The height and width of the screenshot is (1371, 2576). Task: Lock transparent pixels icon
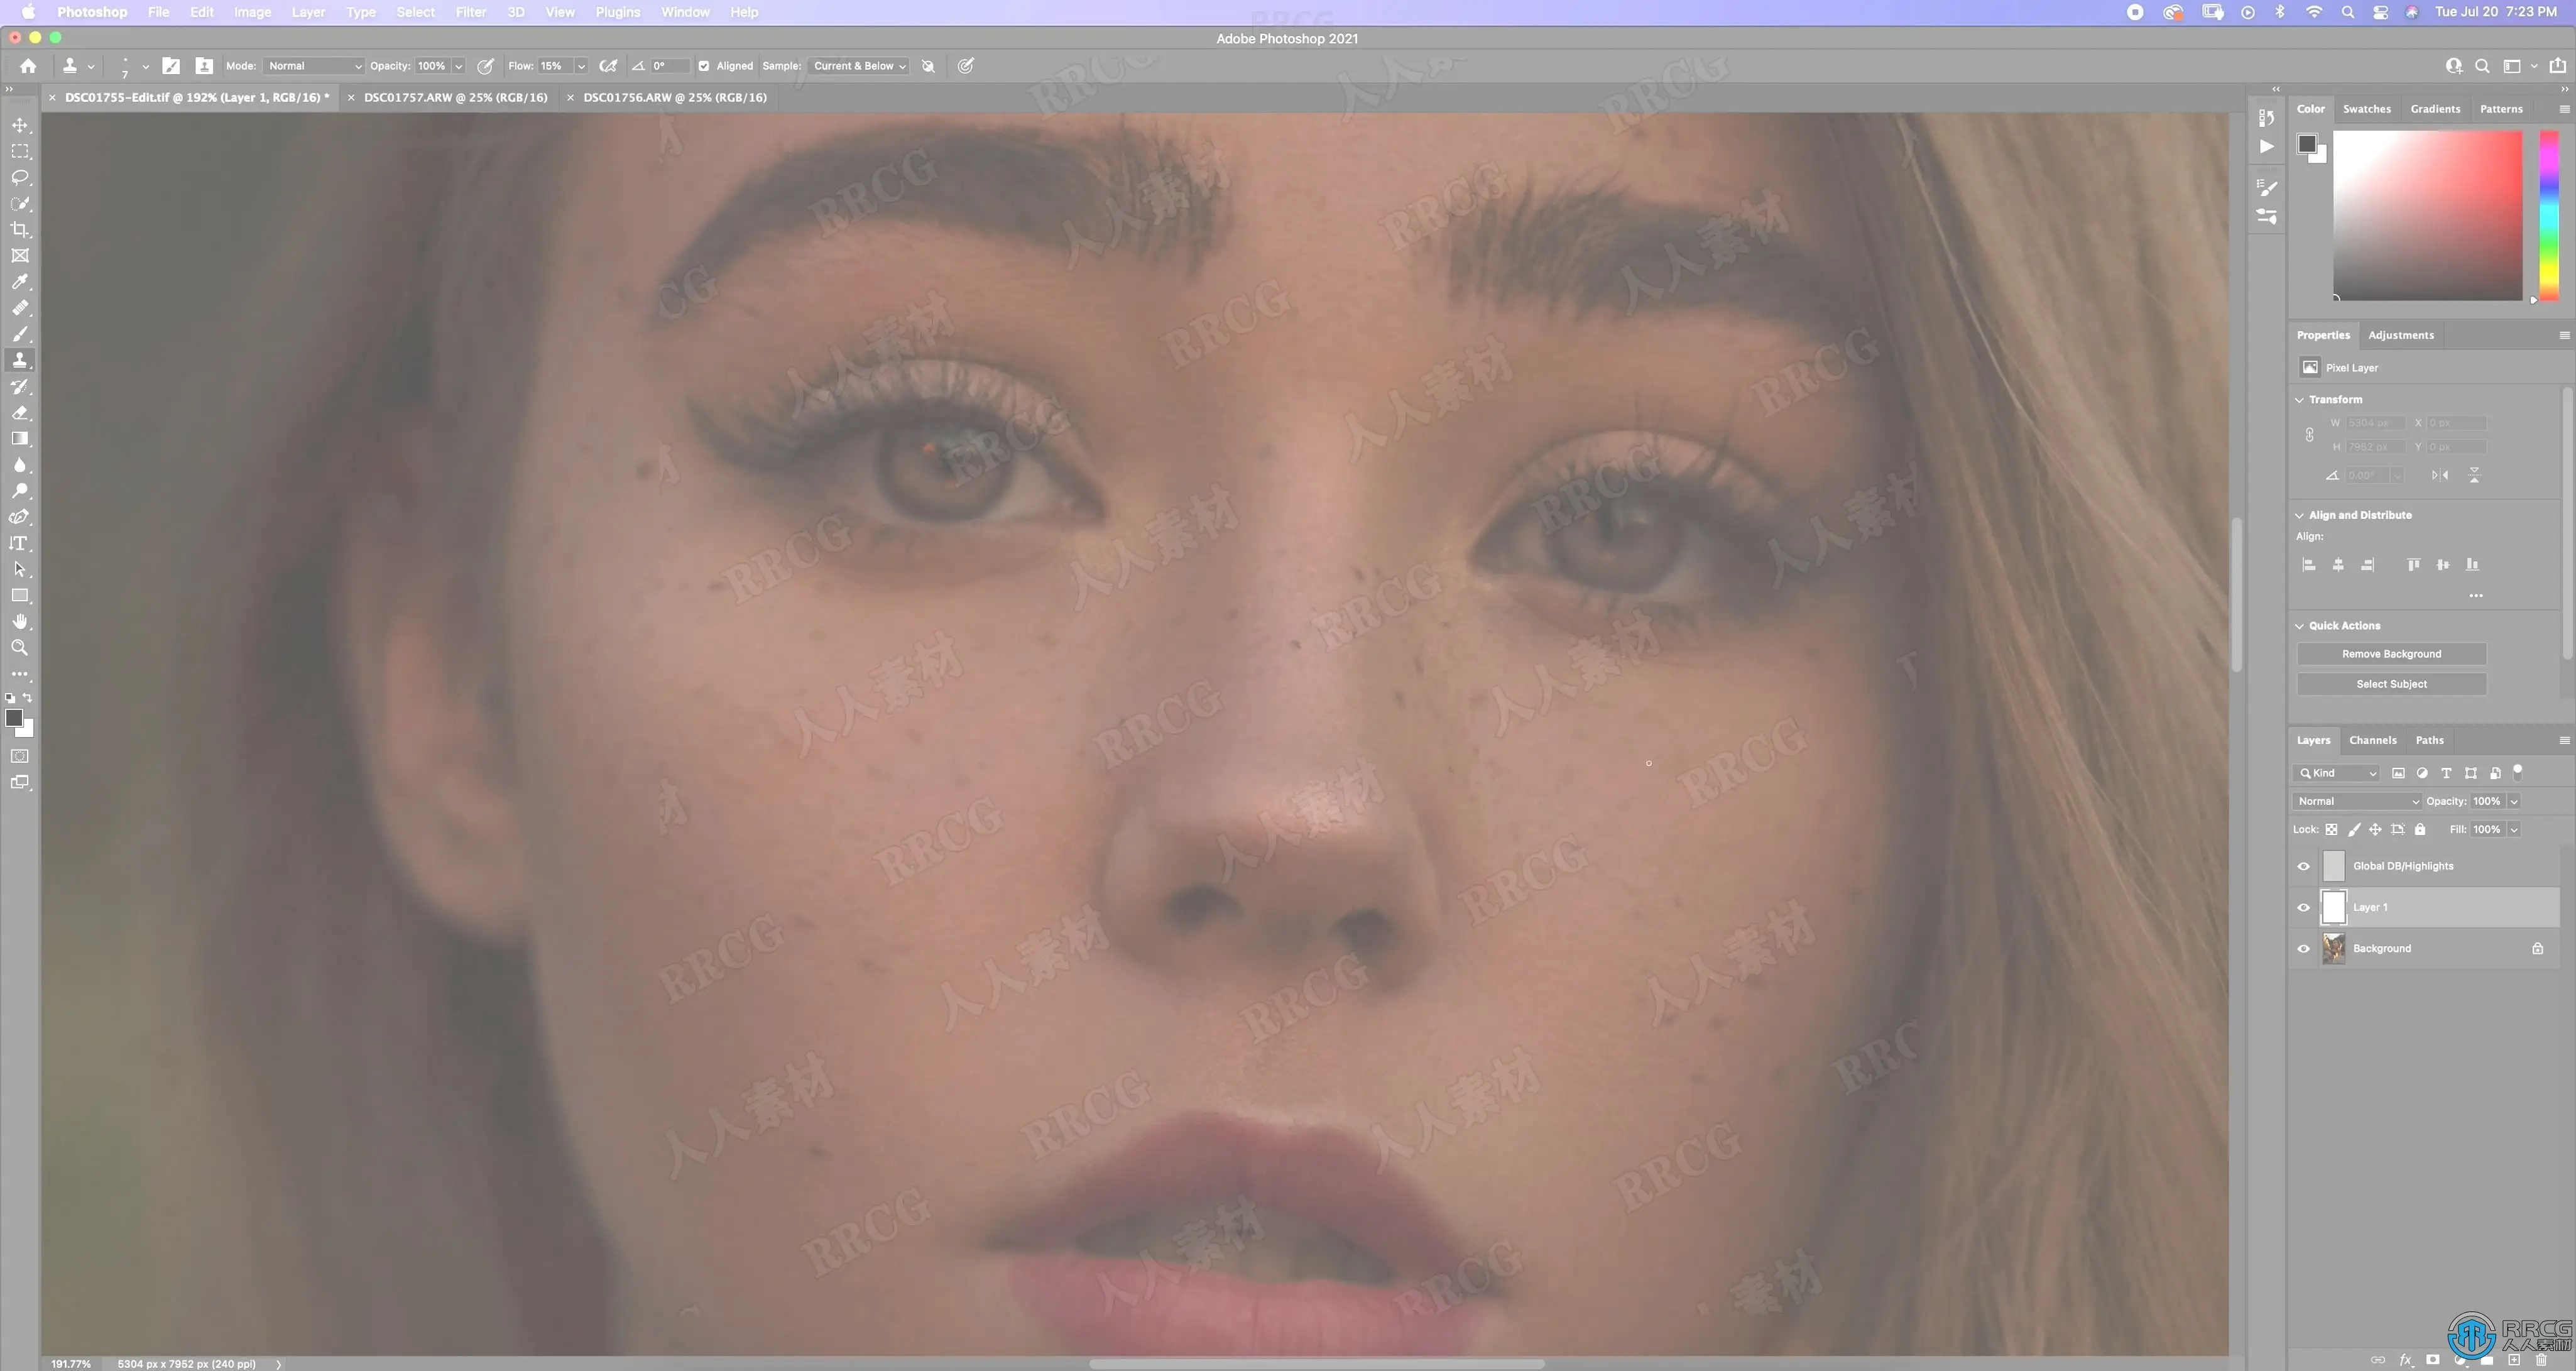click(x=2331, y=829)
